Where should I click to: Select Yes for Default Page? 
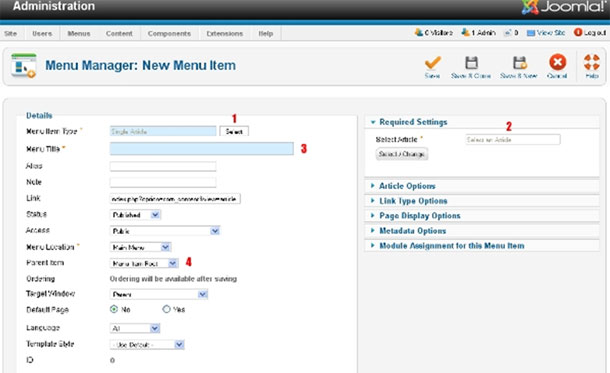(x=167, y=309)
